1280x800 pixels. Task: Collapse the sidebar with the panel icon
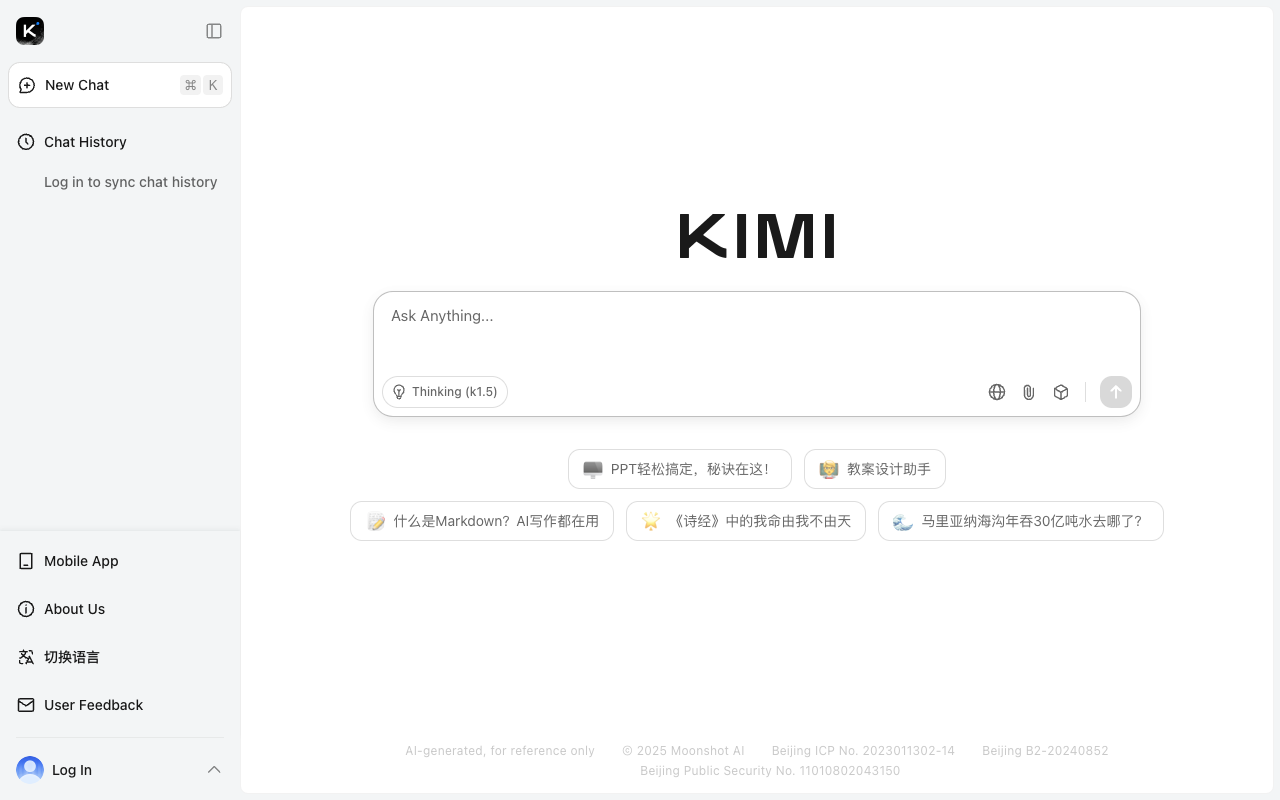(x=214, y=31)
